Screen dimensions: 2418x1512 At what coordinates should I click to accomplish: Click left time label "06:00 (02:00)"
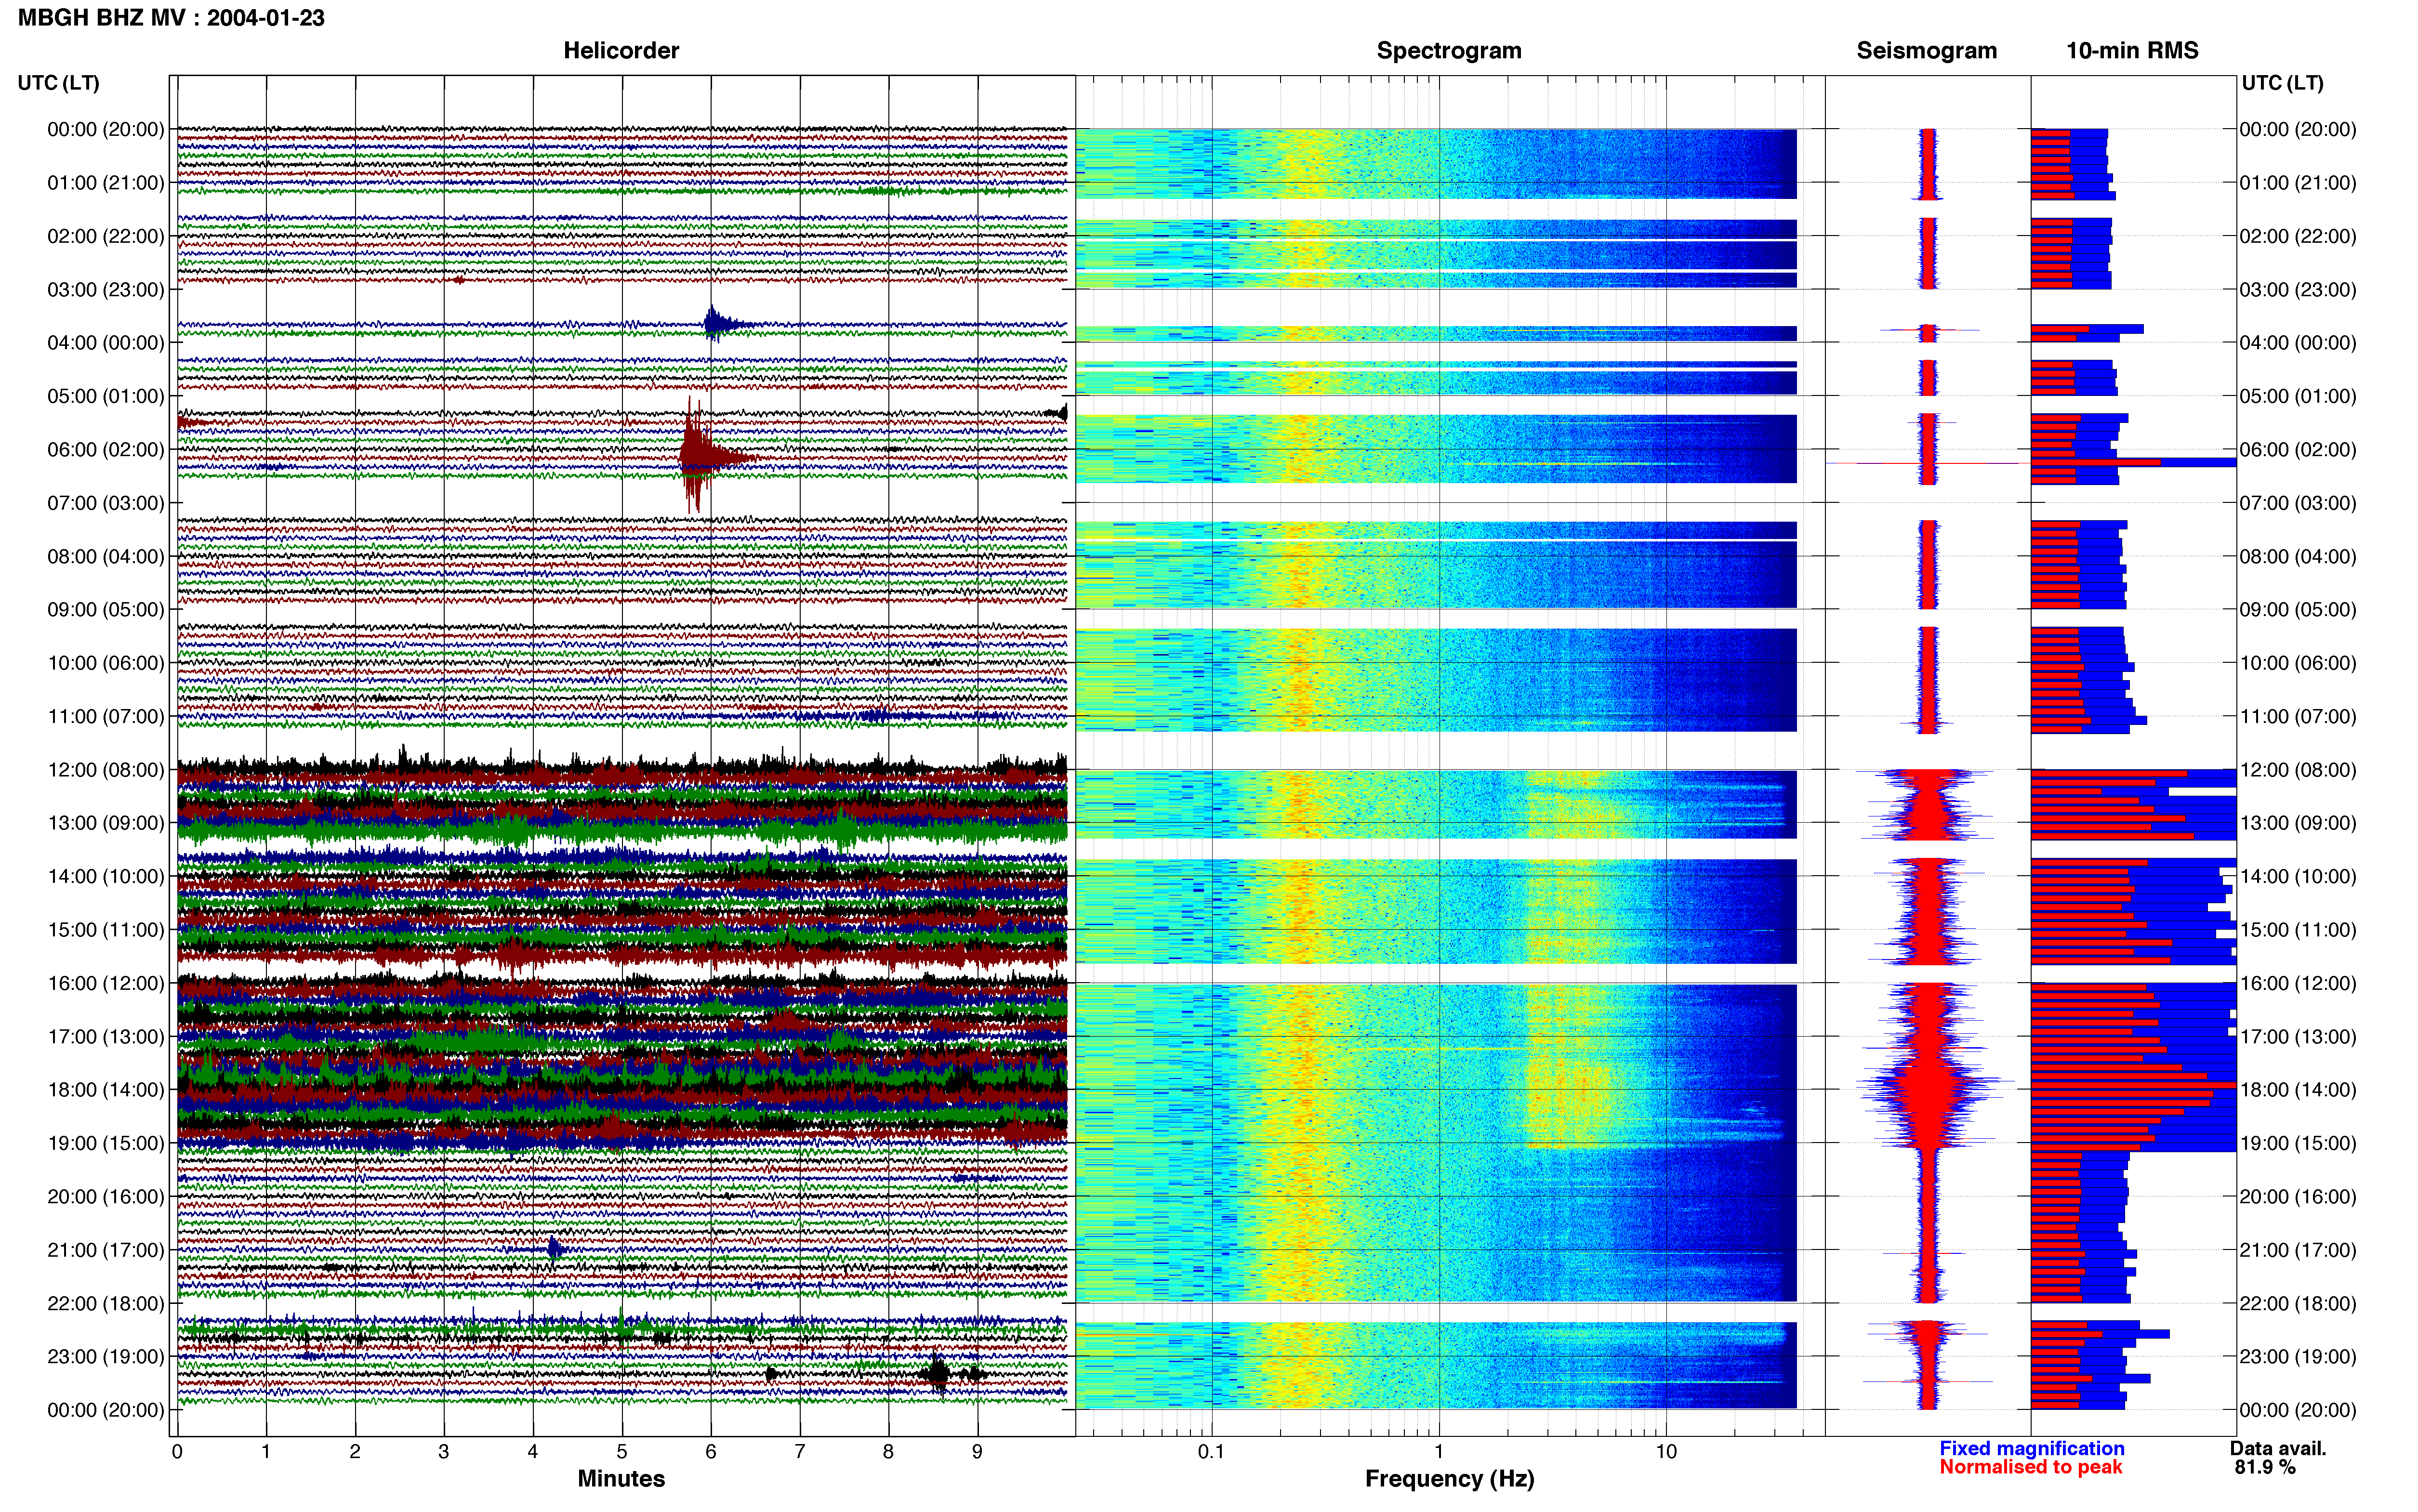pyautogui.click(x=106, y=450)
